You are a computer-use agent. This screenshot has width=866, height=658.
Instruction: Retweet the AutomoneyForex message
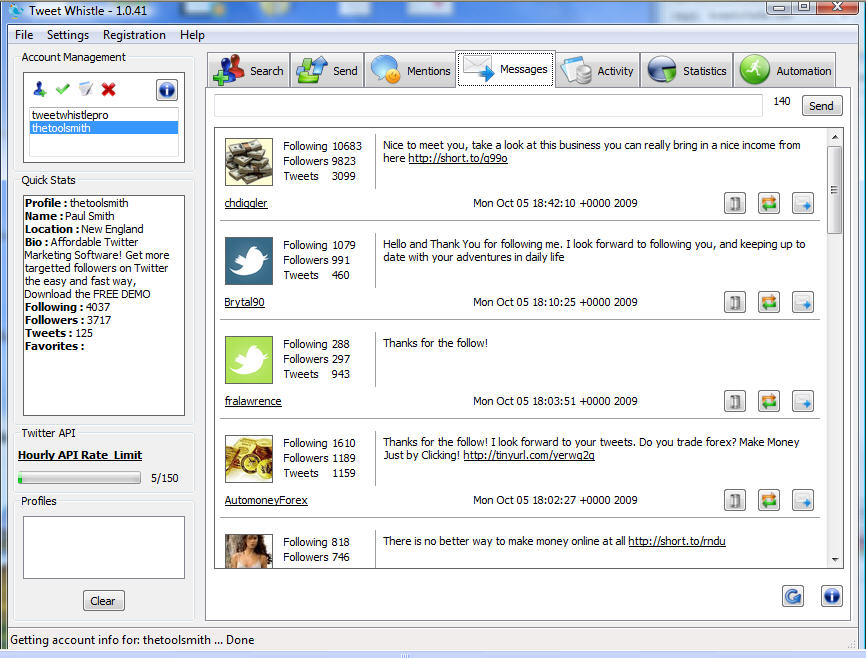click(769, 500)
